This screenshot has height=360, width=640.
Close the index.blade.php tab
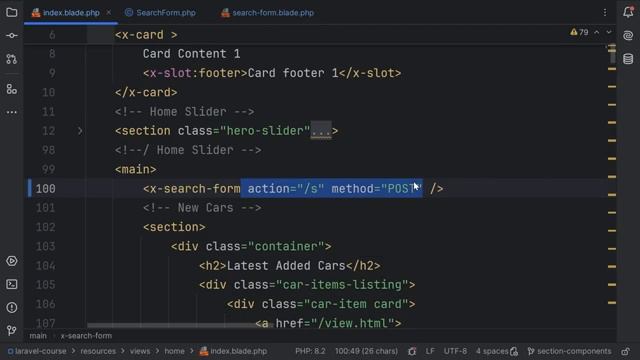pos(109,13)
